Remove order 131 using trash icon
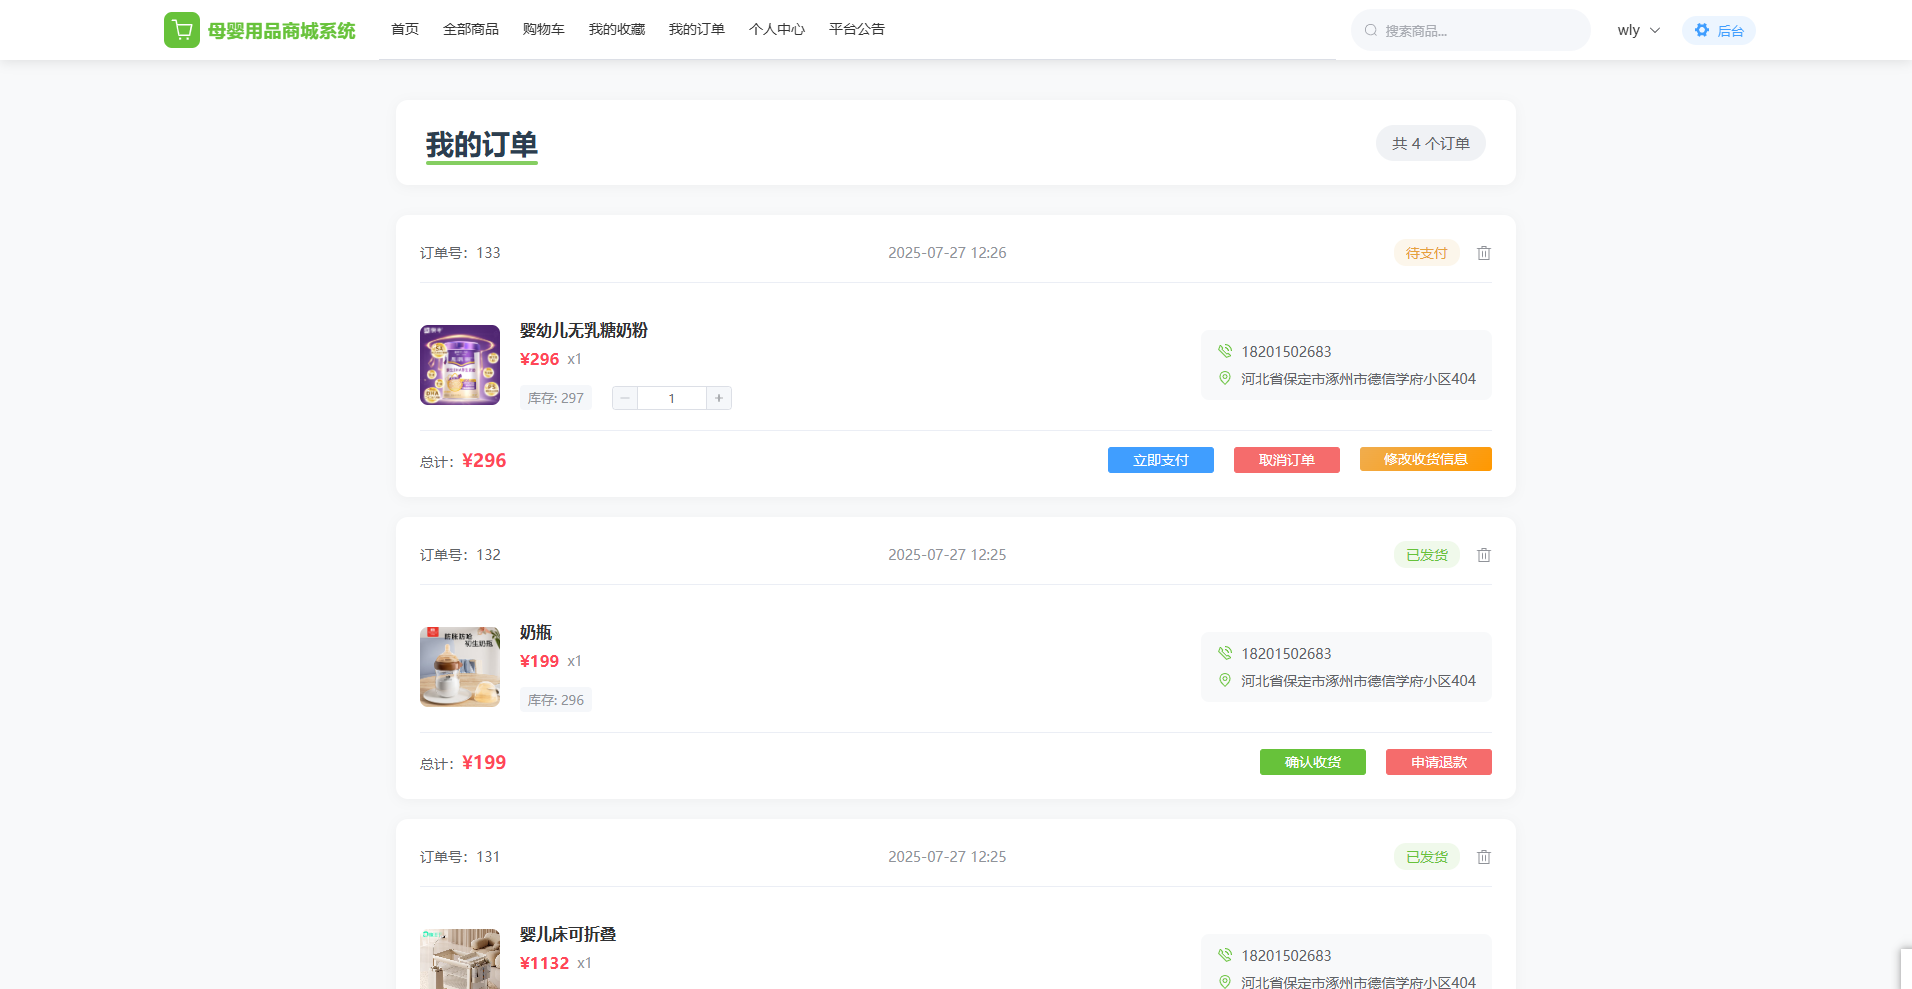The height and width of the screenshot is (989, 1912). pos(1484,857)
